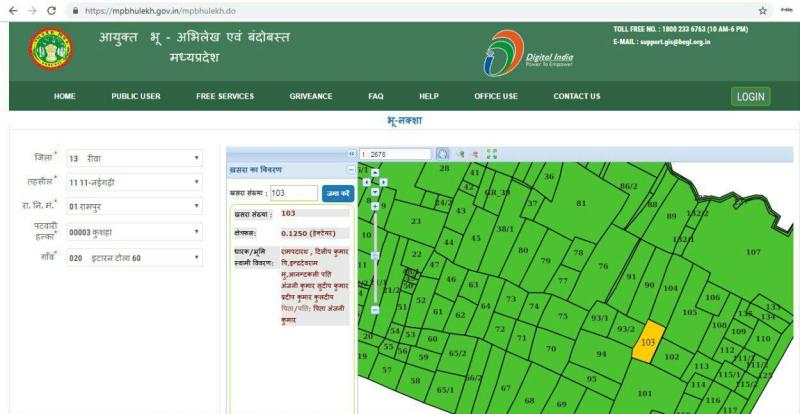Viewport: 800px width, 414px height.
Task: Select plot 94 on the map
Action: [x=601, y=354]
